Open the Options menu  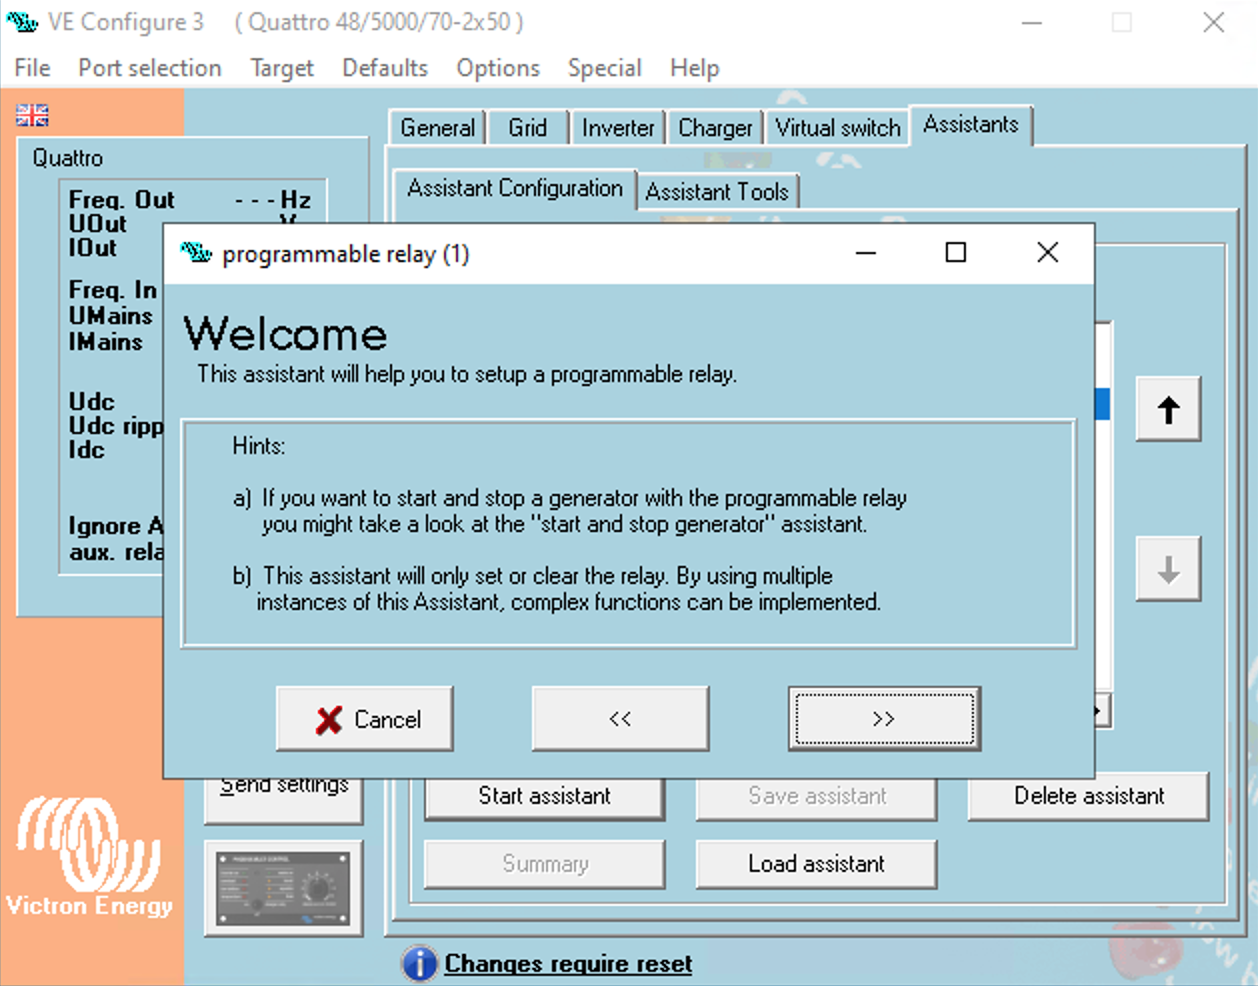[x=498, y=68]
